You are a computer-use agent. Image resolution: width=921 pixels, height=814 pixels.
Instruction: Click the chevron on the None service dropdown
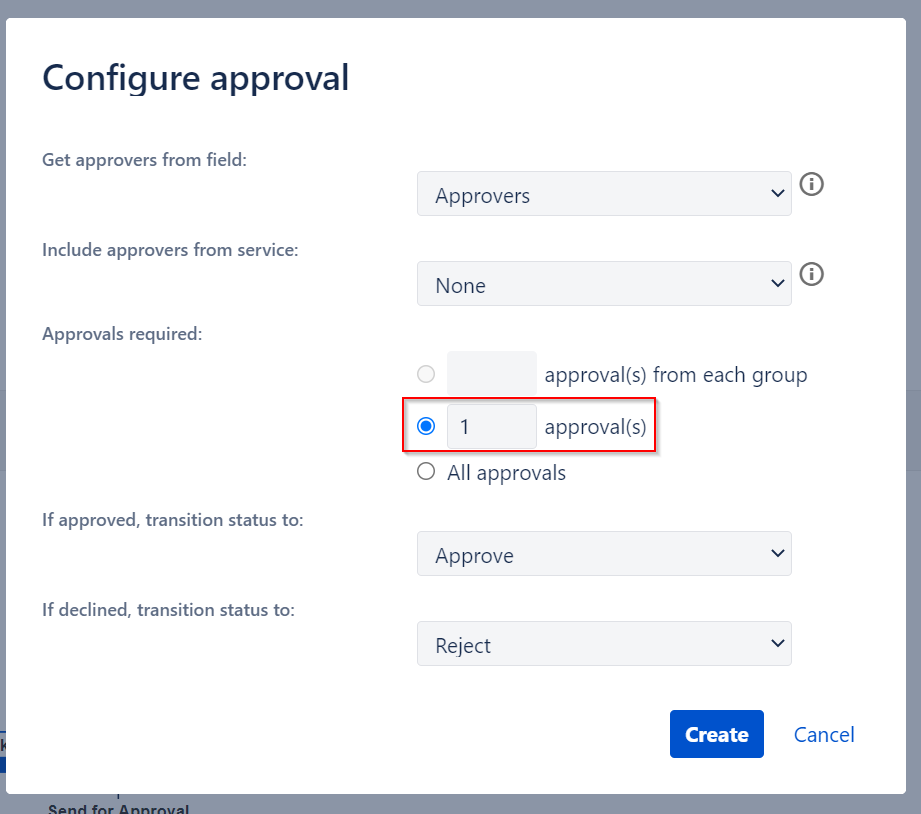point(777,283)
